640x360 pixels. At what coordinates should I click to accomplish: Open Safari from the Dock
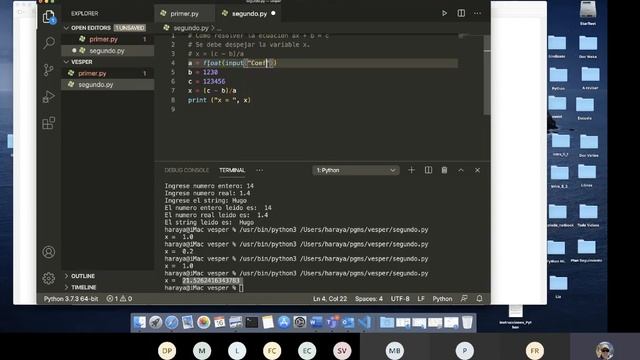(171, 322)
